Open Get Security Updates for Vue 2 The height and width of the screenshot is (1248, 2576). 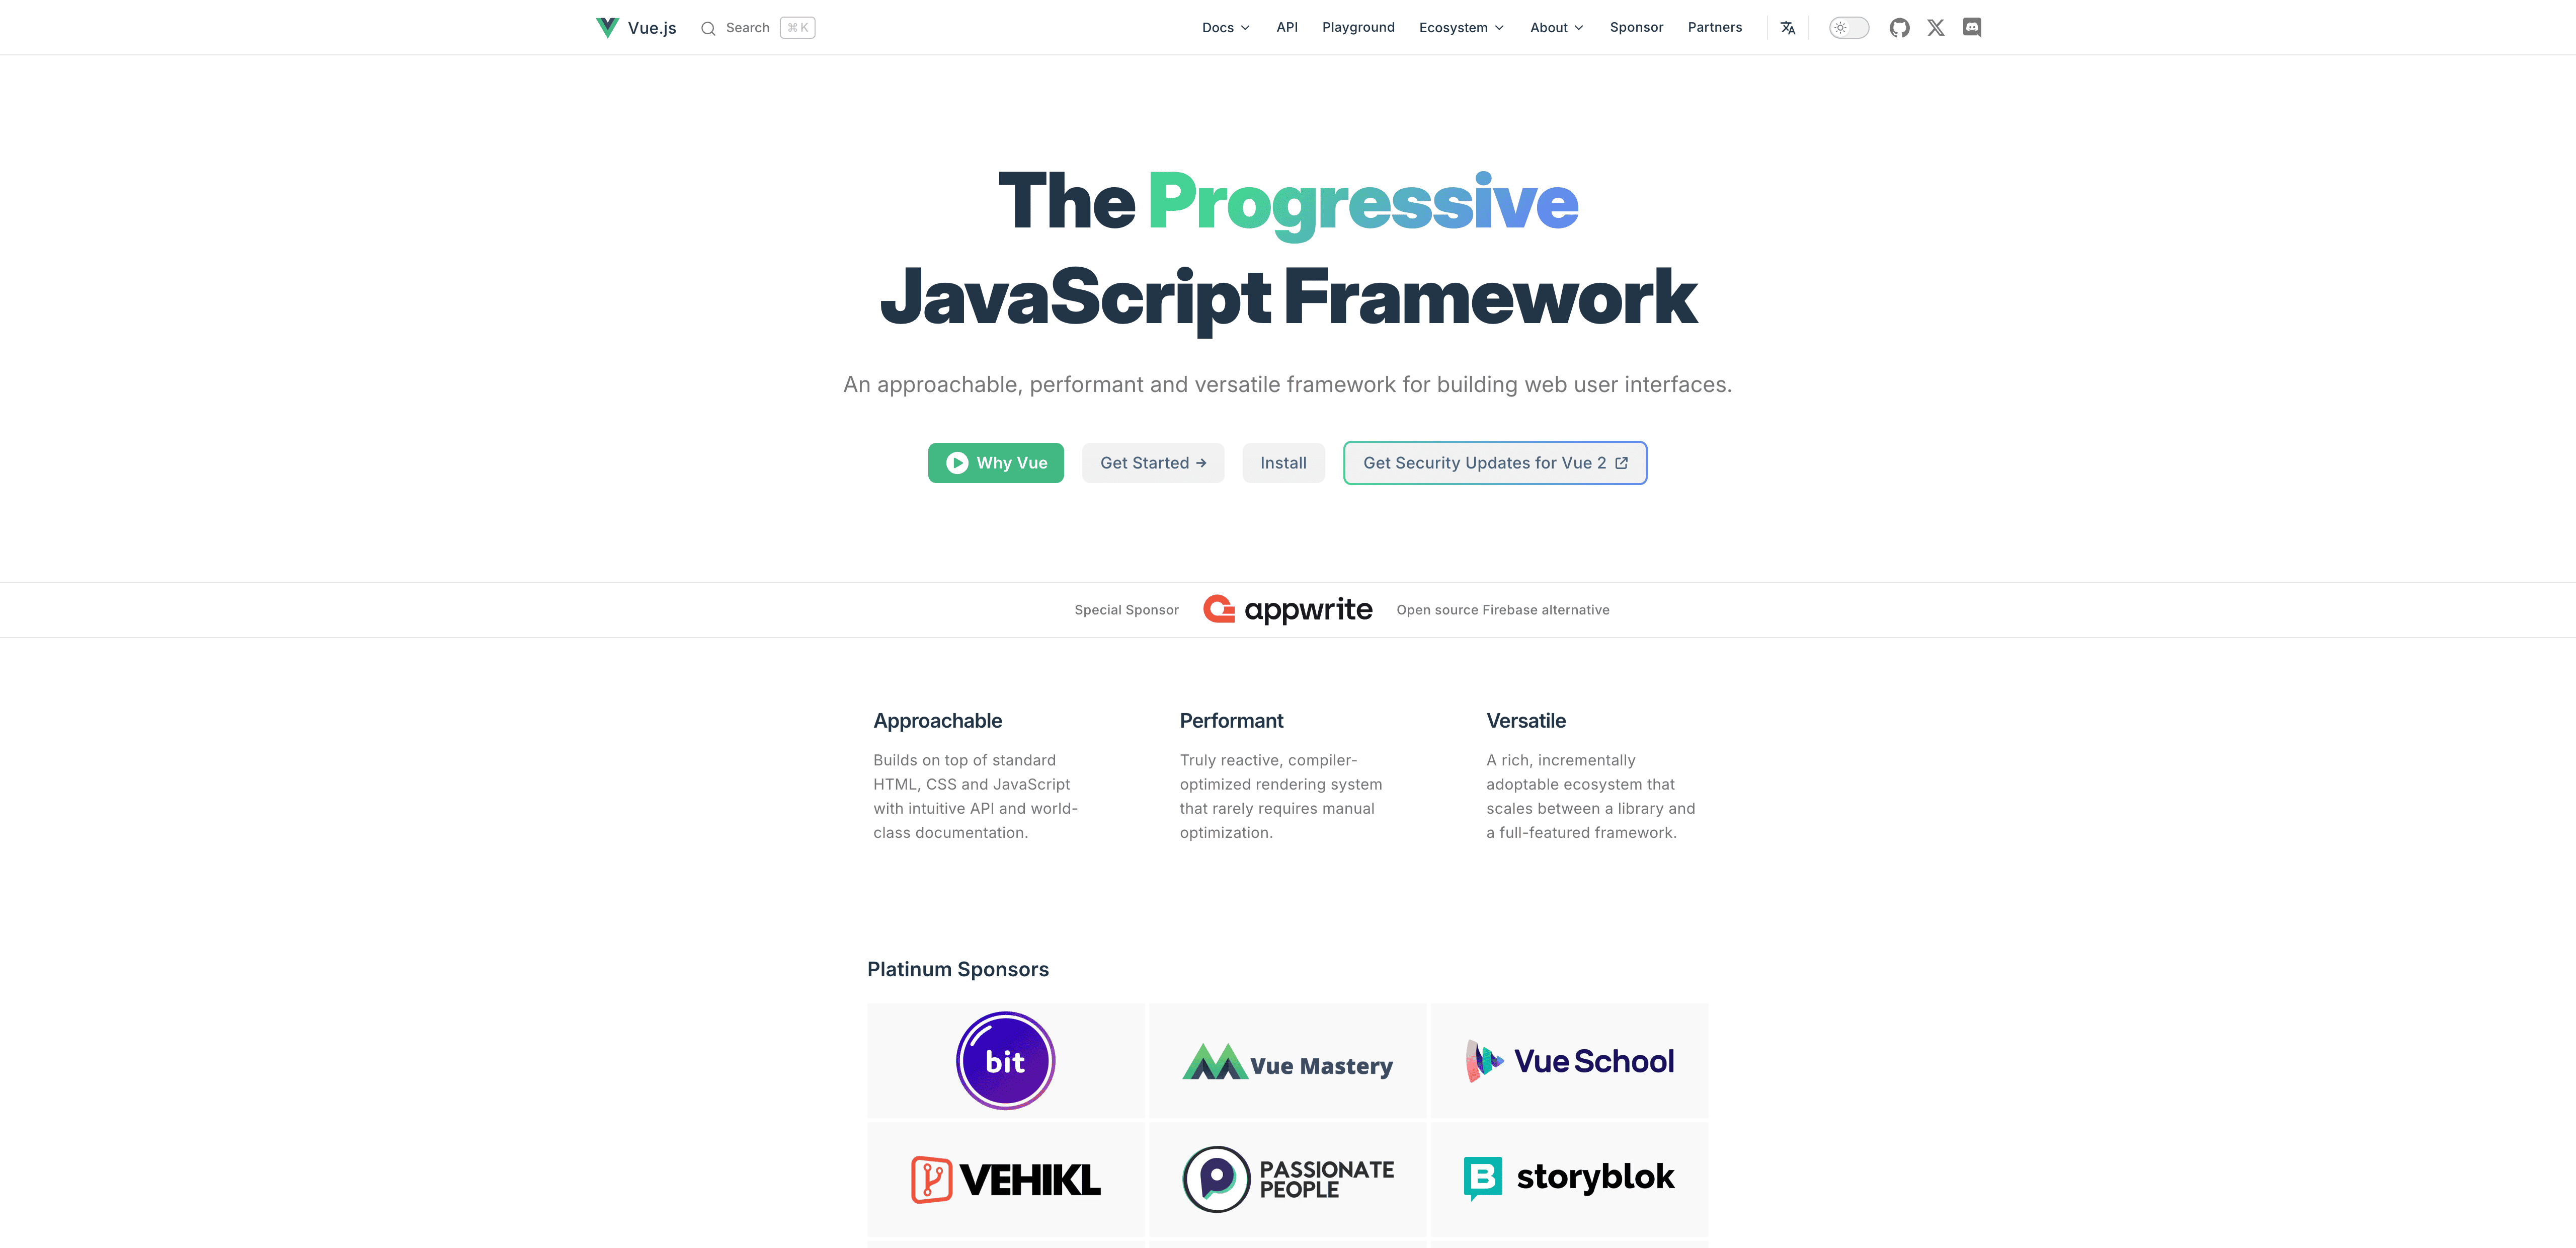[x=1494, y=463]
